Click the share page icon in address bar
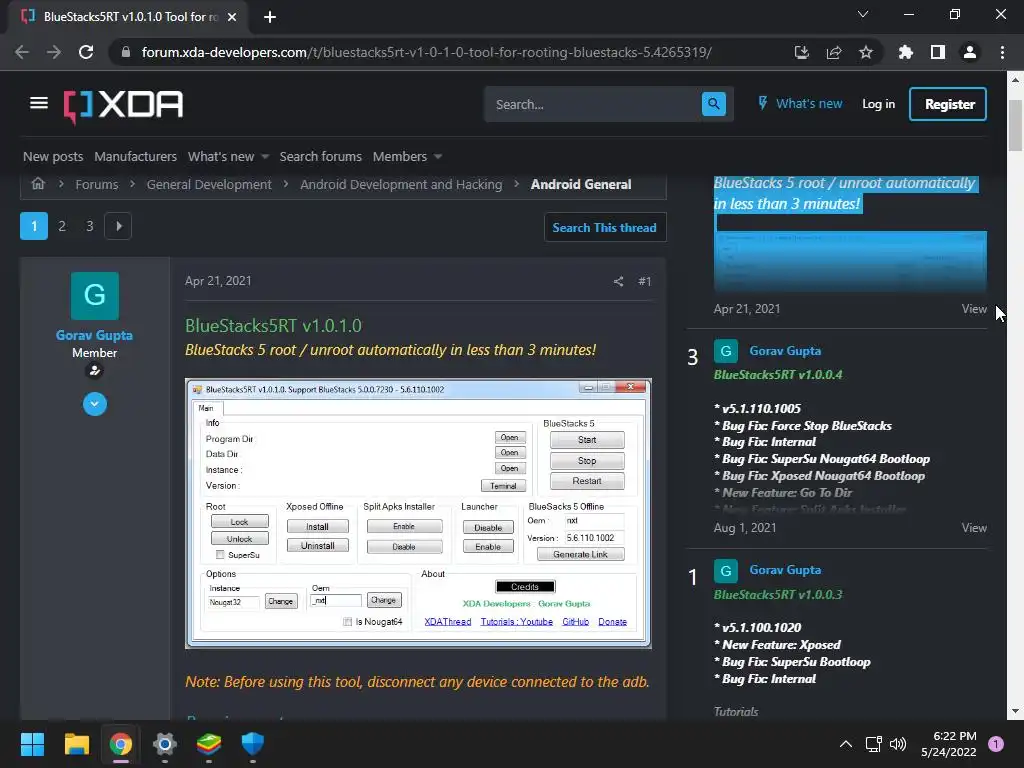This screenshot has width=1024, height=768. click(x=834, y=52)
